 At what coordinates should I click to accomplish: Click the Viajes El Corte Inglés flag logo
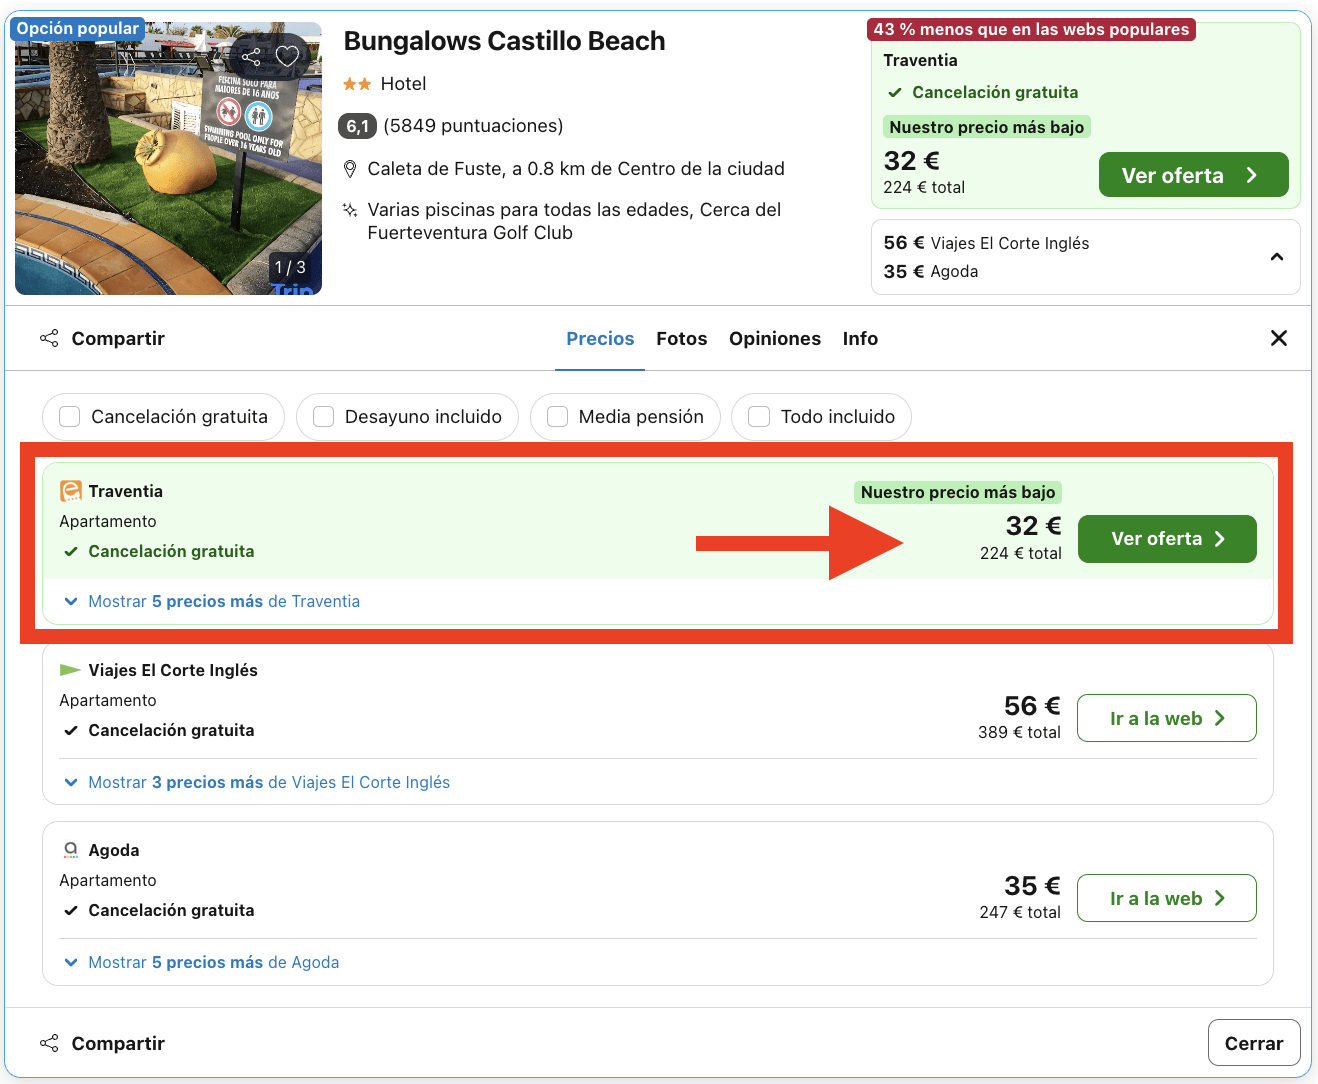tap(70, 670)
